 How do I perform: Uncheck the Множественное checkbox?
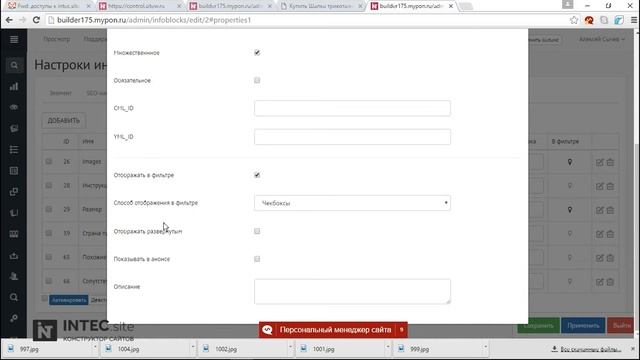(257, 53)
